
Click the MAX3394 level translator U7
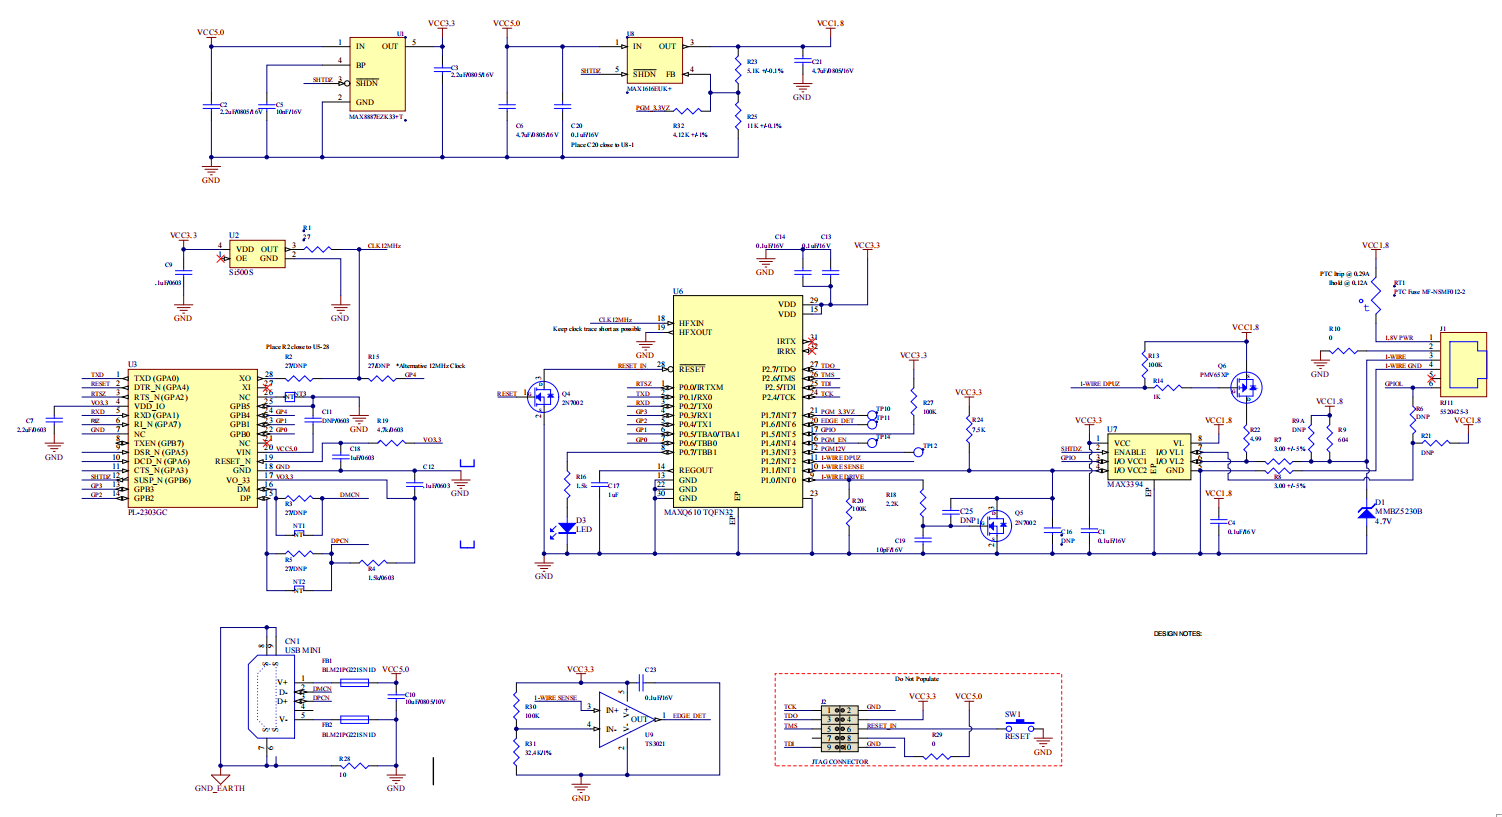tap(1148, 457)
